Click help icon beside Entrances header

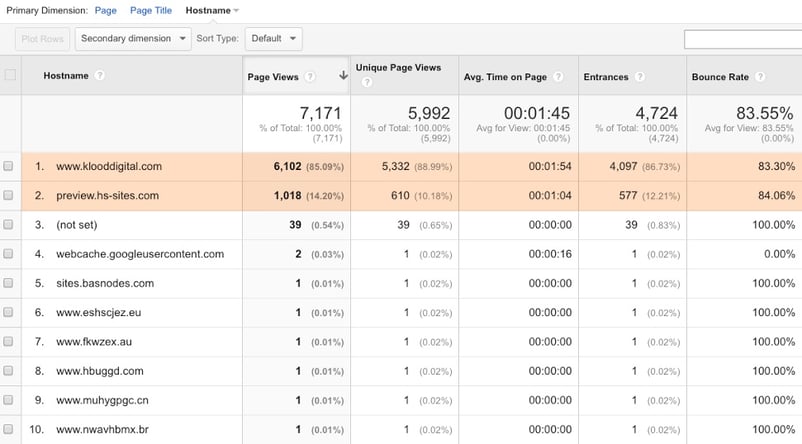tap(639, 76)
